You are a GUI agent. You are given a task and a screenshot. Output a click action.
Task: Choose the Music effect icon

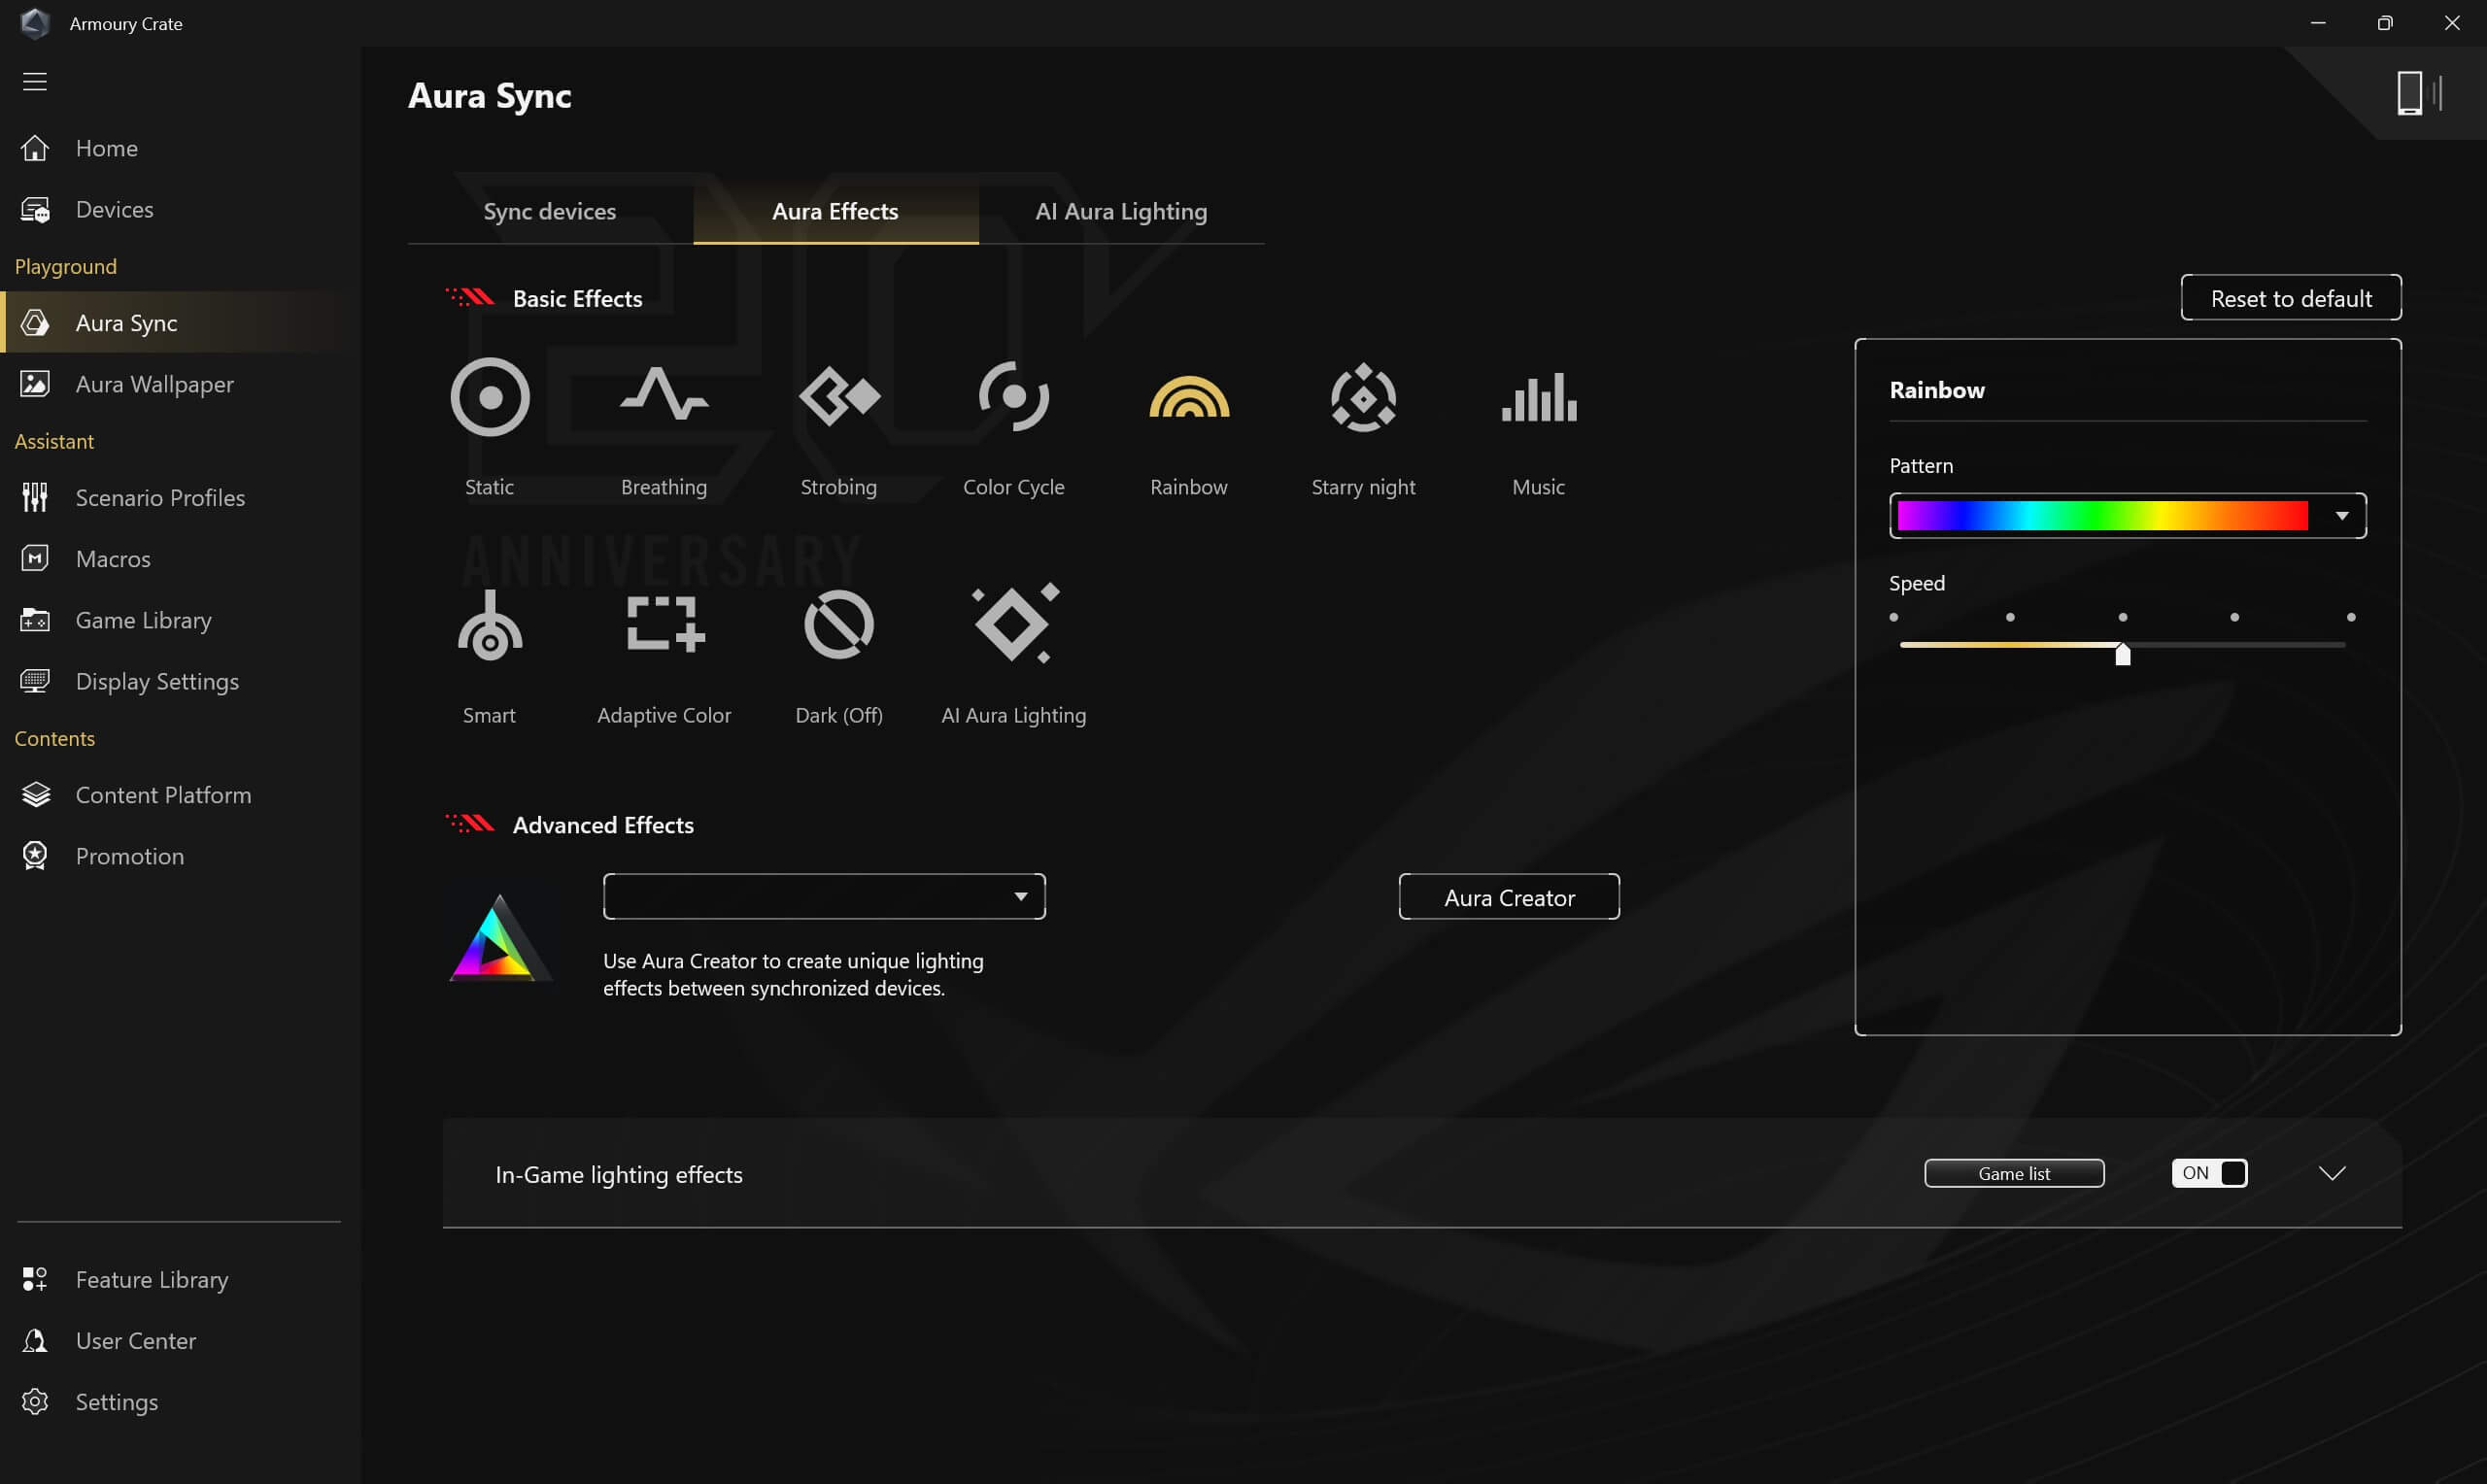tap(1538, 397)
